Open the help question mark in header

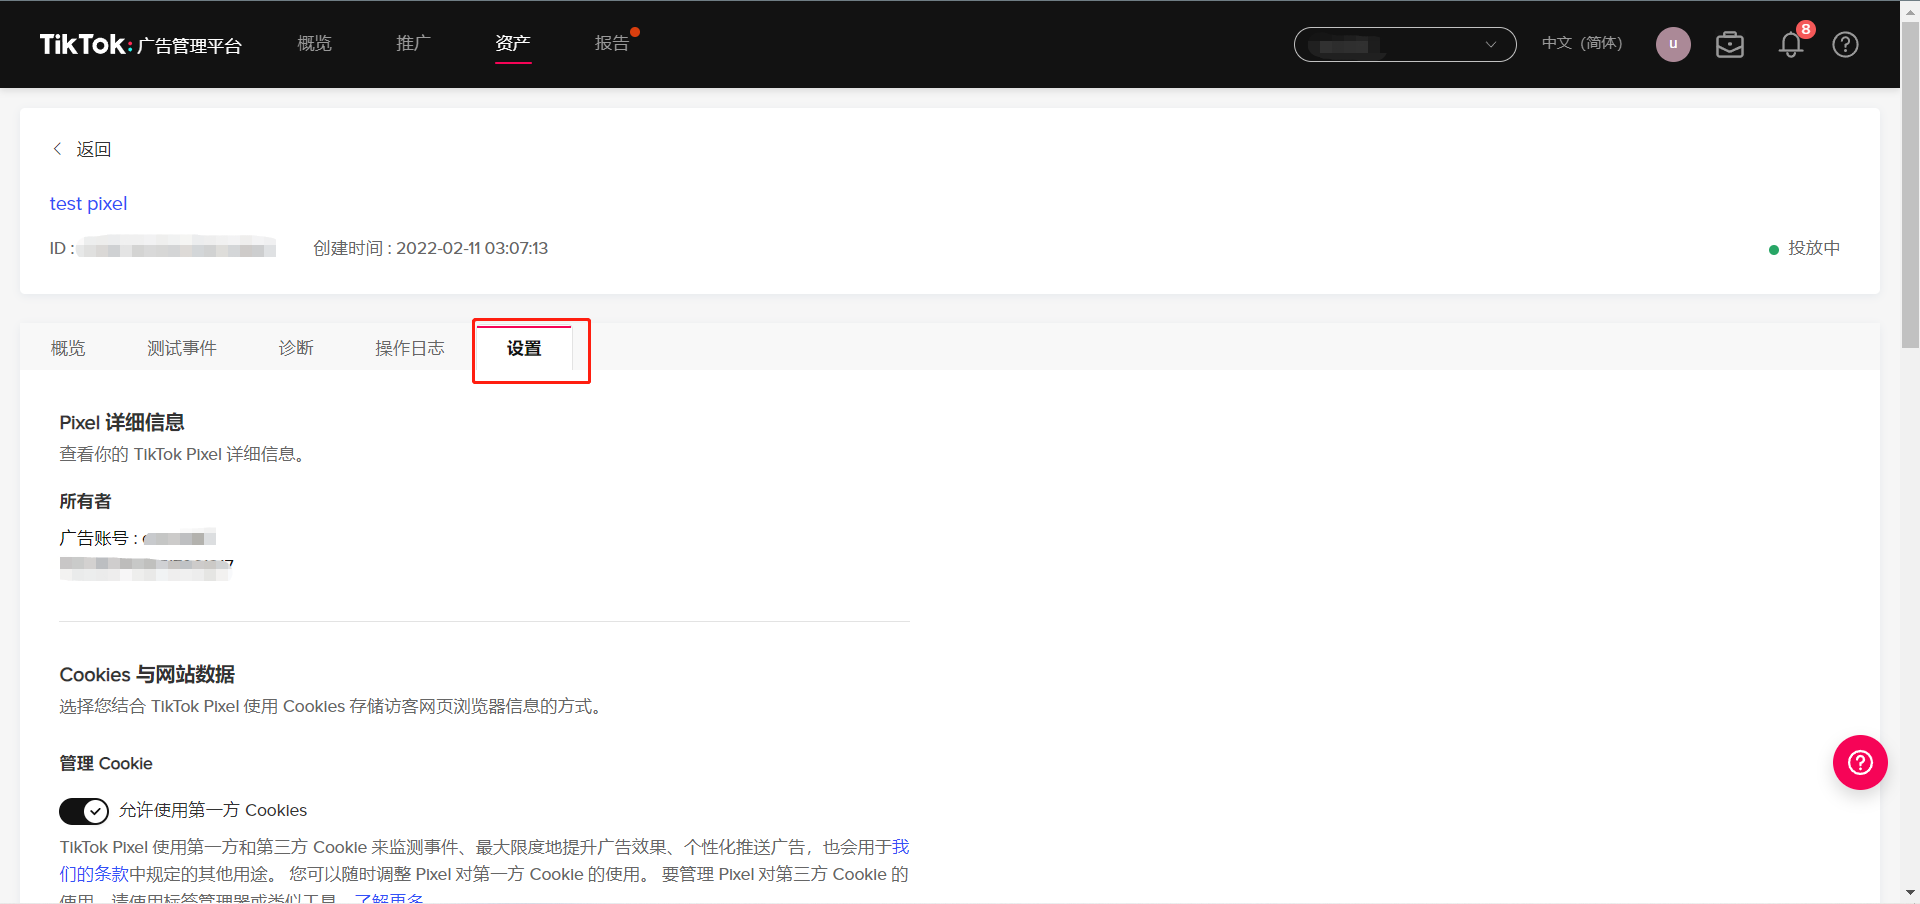(1845, 45)
